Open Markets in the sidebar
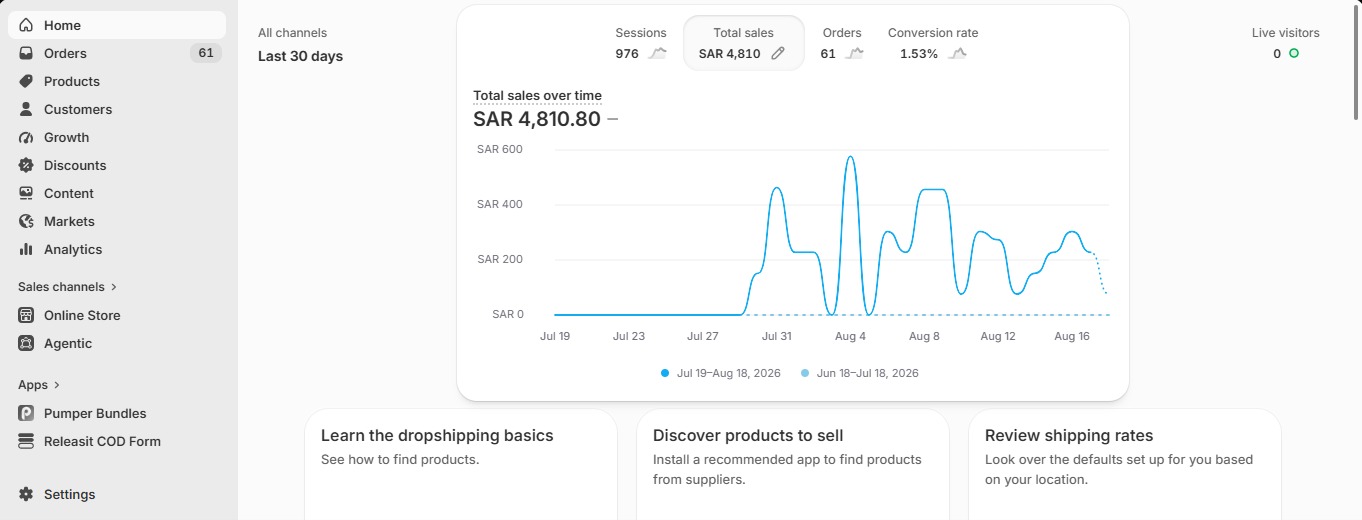 tap(117, 221)
